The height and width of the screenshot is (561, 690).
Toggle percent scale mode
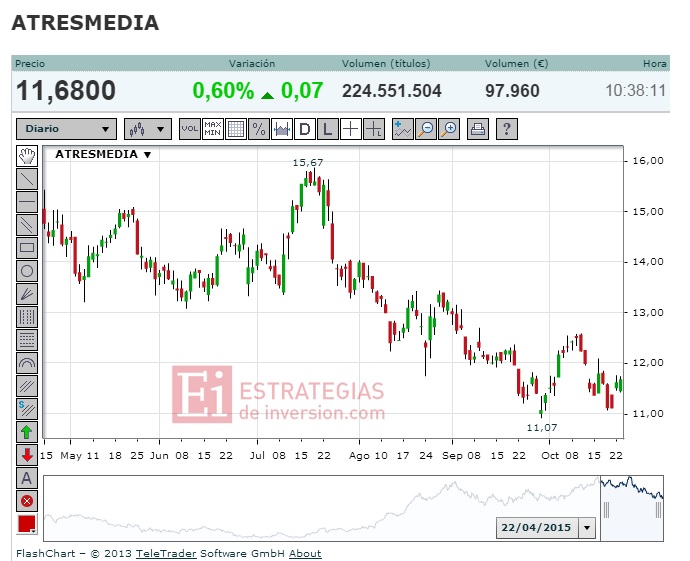tap(259, 129)
